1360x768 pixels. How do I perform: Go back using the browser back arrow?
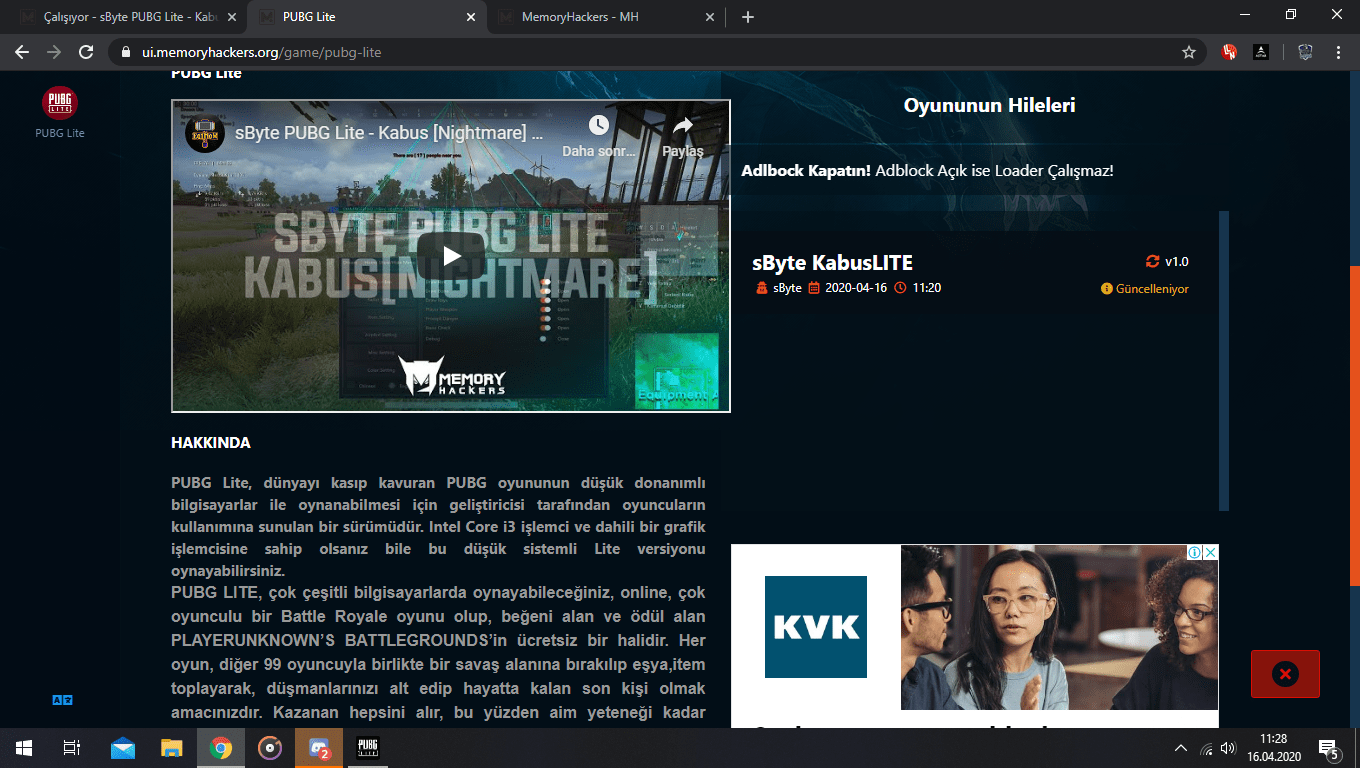tap(22, 52)
